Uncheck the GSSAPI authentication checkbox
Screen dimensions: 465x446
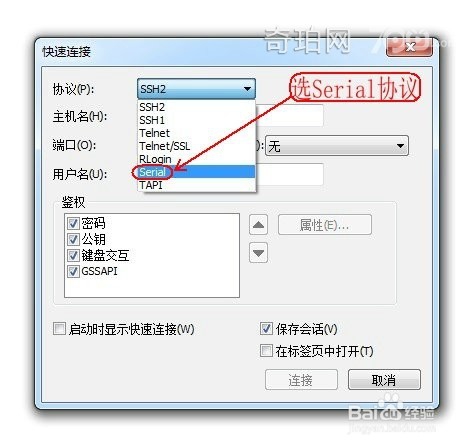(x=73, y=271)
